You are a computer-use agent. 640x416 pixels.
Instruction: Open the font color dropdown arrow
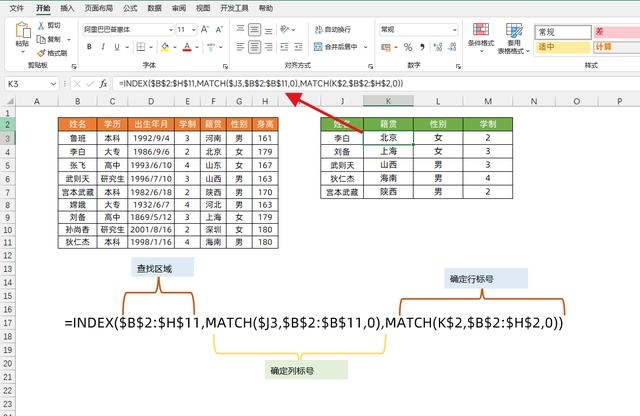coord(197,47)
